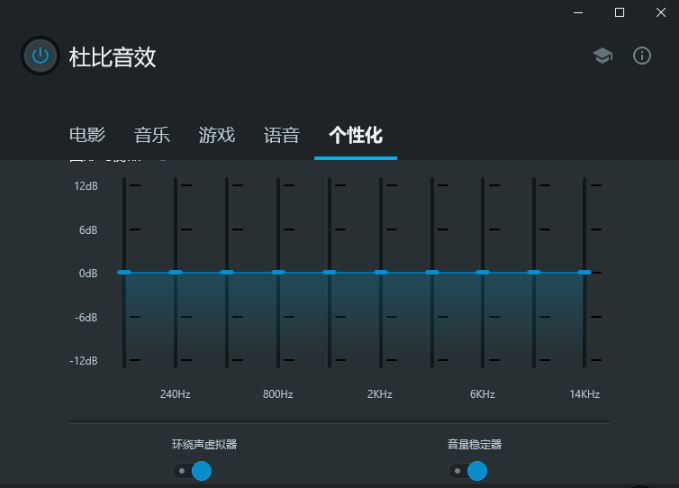Click the 12dB mark on the 14KHz slider
The width and height of the screenshot is (679, 488).
click(586, 185)
